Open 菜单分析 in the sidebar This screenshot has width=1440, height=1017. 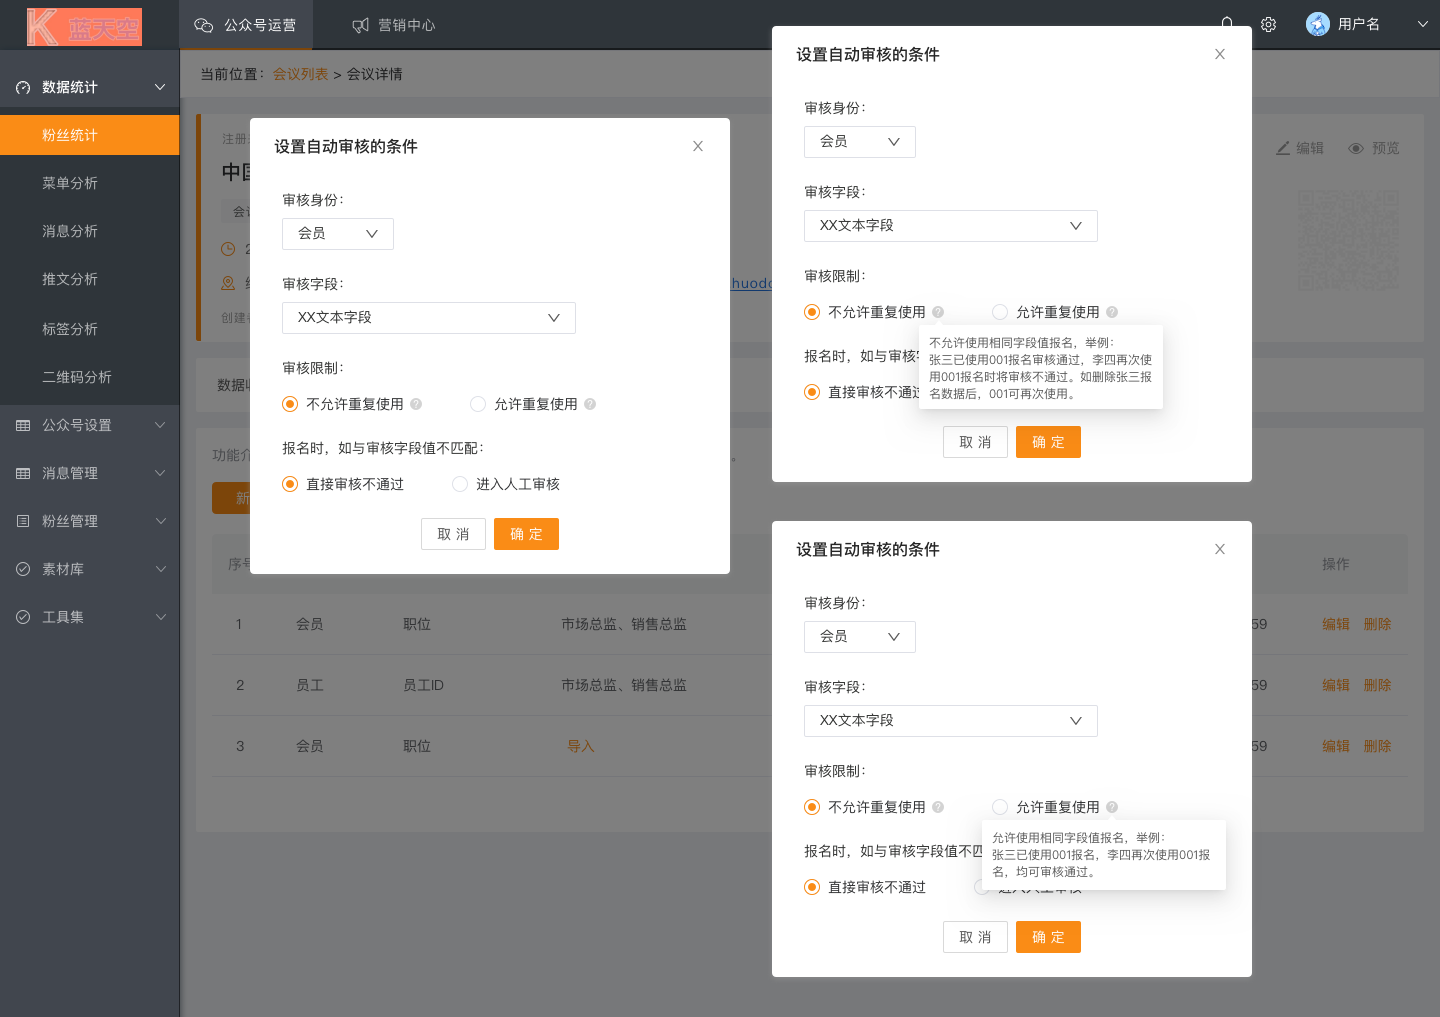point(70,183)
